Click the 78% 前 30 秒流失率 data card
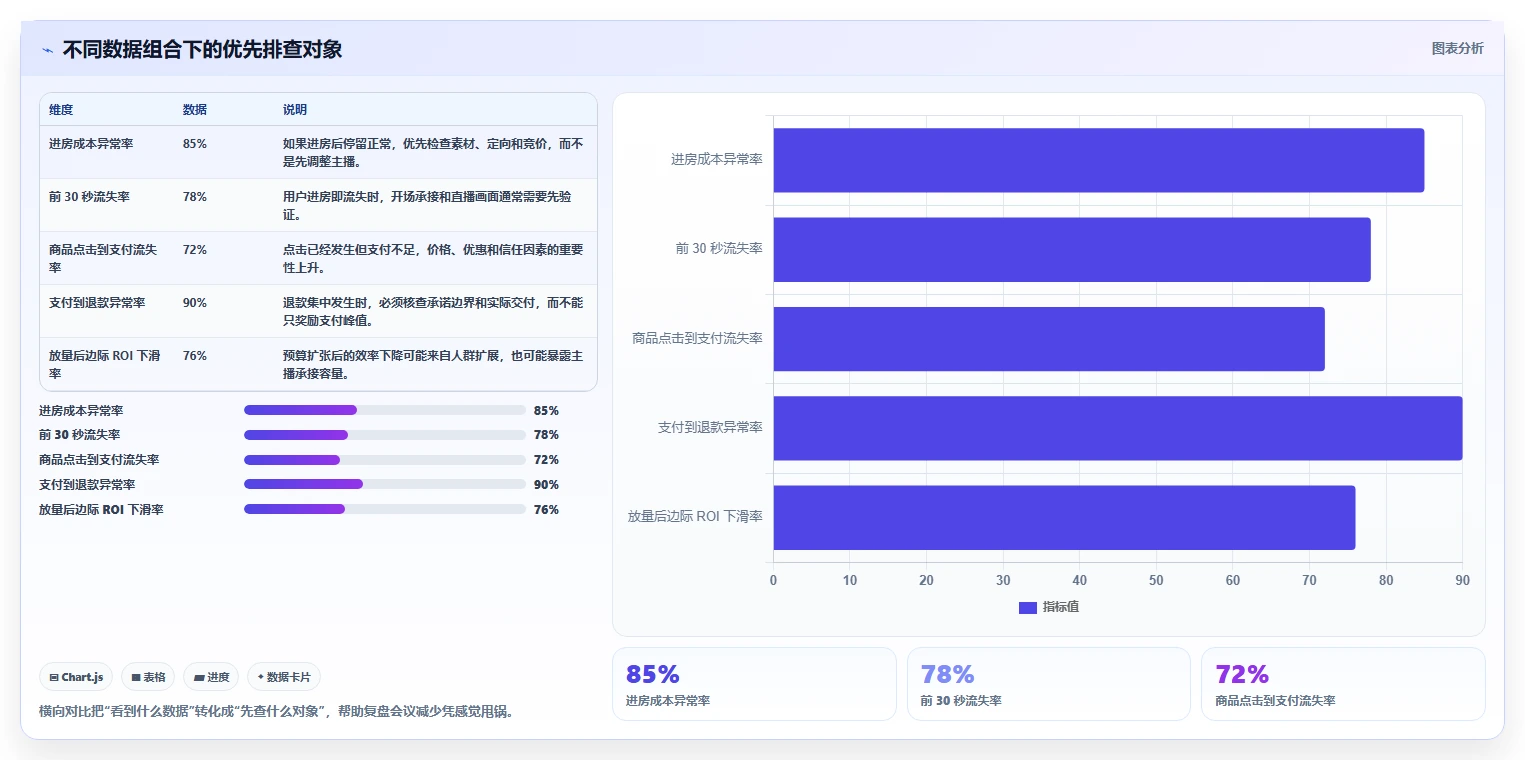The height and width of the screenshot is (760, 1525). 1049,684
